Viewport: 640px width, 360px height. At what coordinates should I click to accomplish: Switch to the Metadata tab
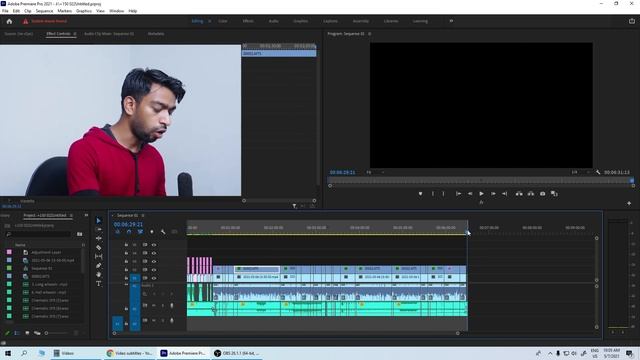pyautogui.click(x=156, y=34)
